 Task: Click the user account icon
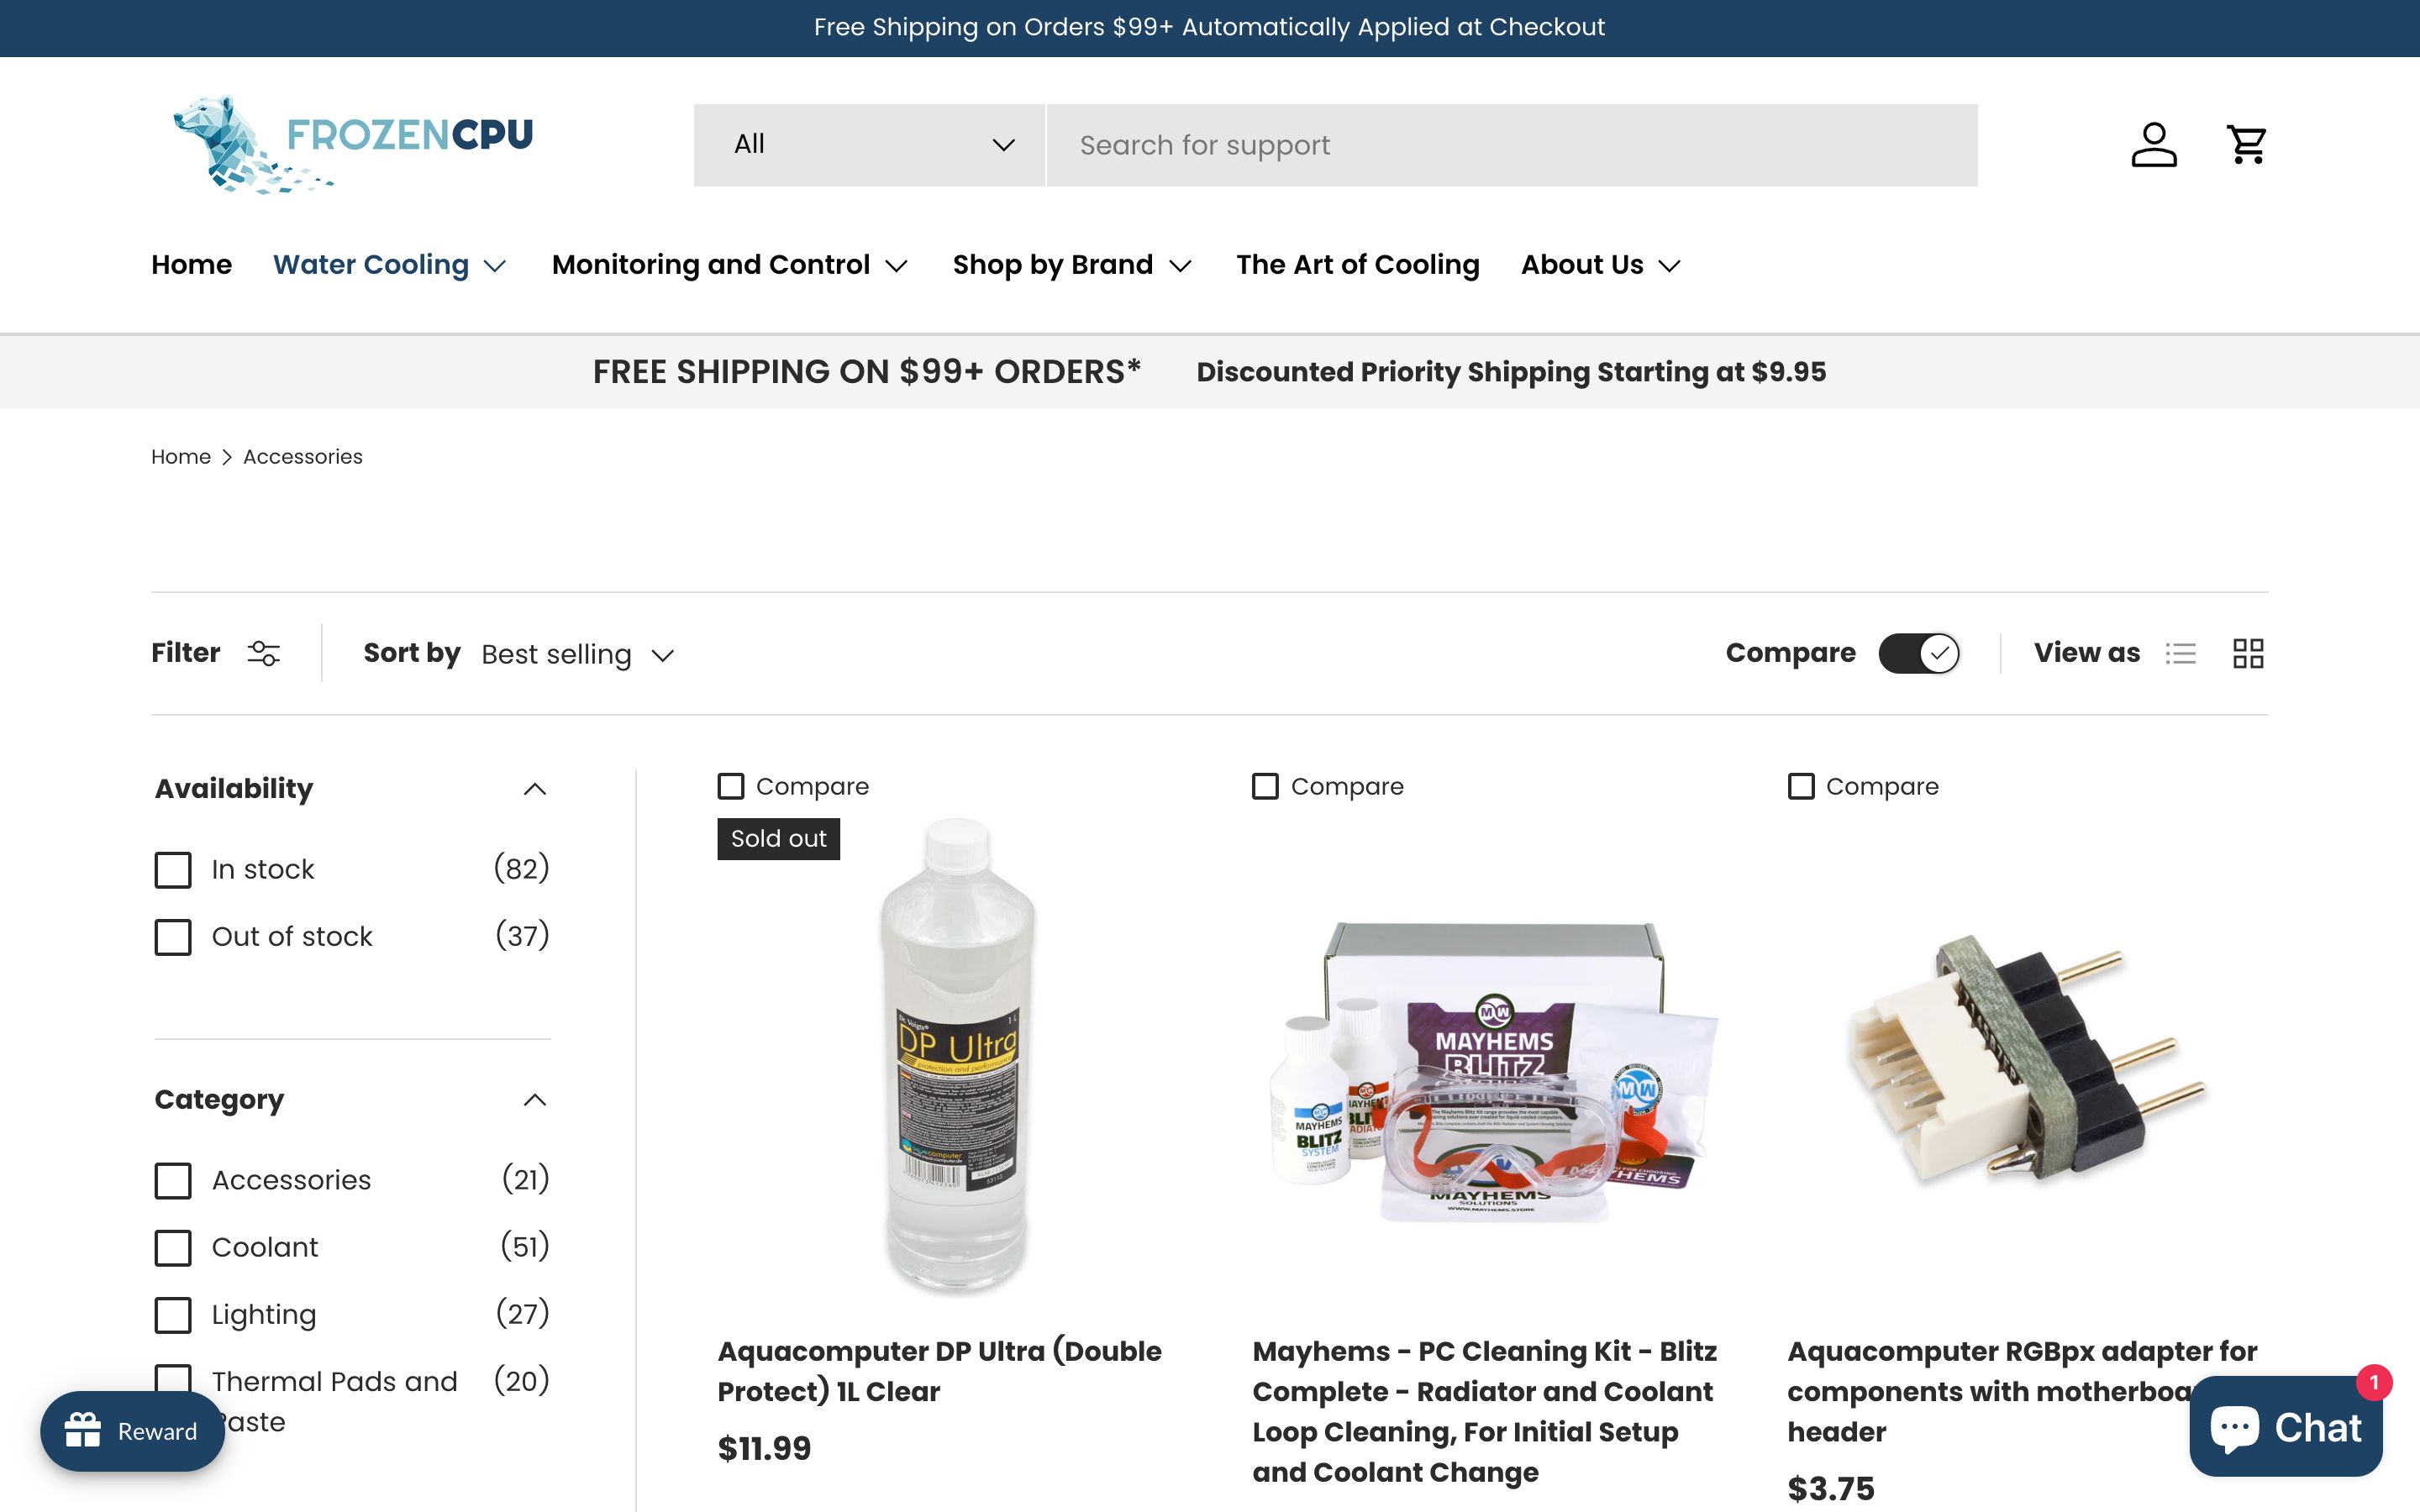[x=2154, y=144]
